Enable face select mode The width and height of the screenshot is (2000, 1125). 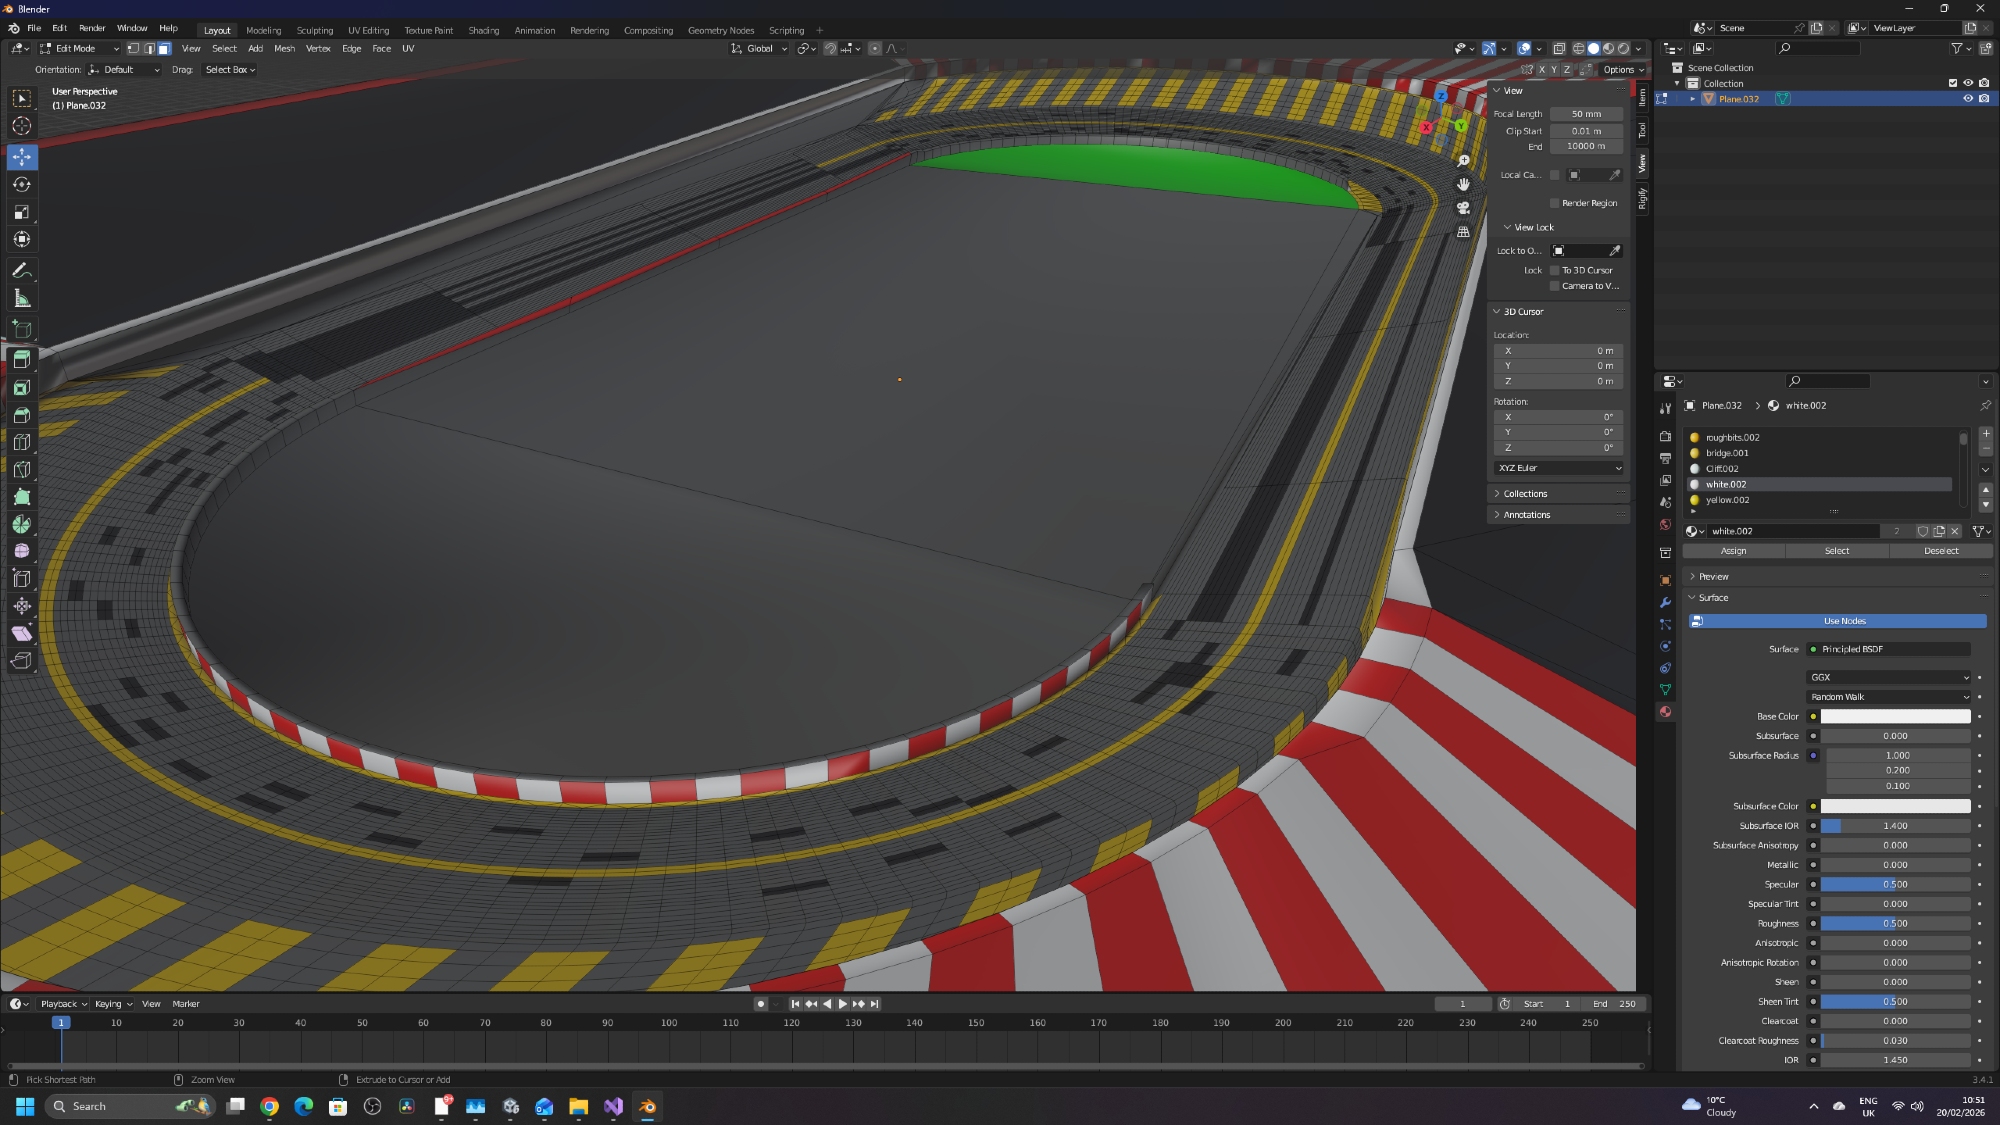(x=165, y=48)
